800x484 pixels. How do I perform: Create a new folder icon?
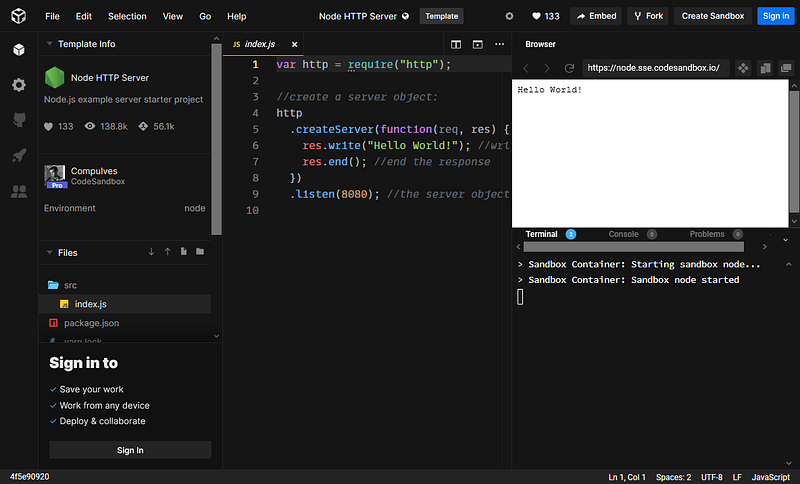coord(200,251)
